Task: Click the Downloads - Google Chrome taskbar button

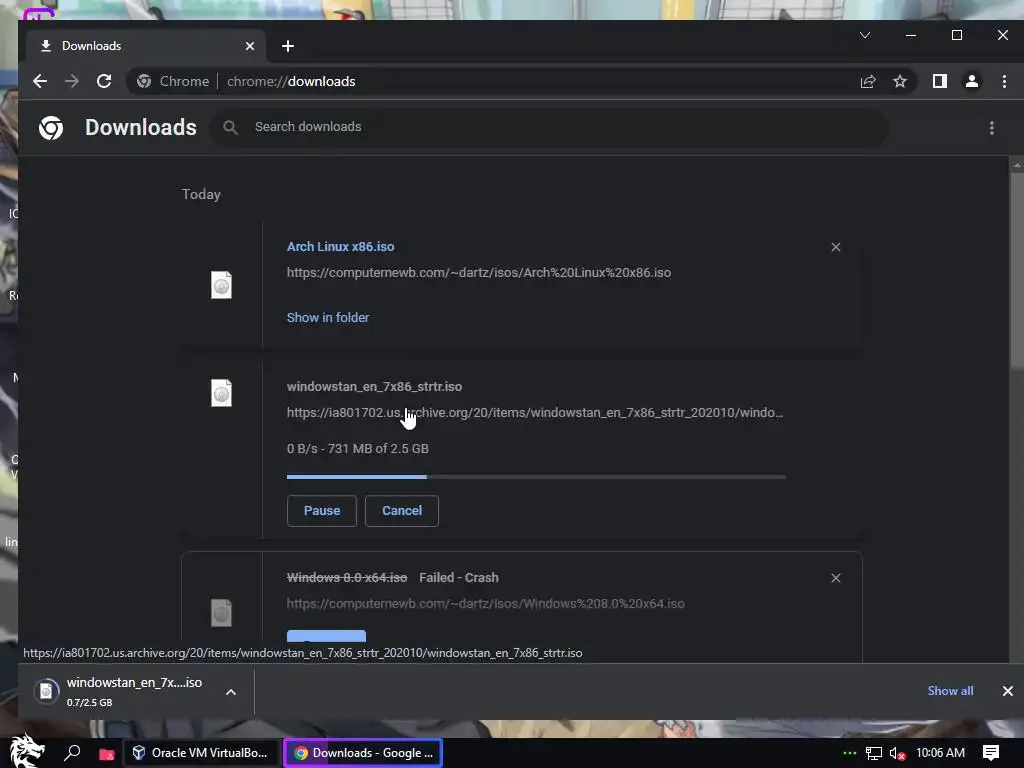Action: point(363,753)
